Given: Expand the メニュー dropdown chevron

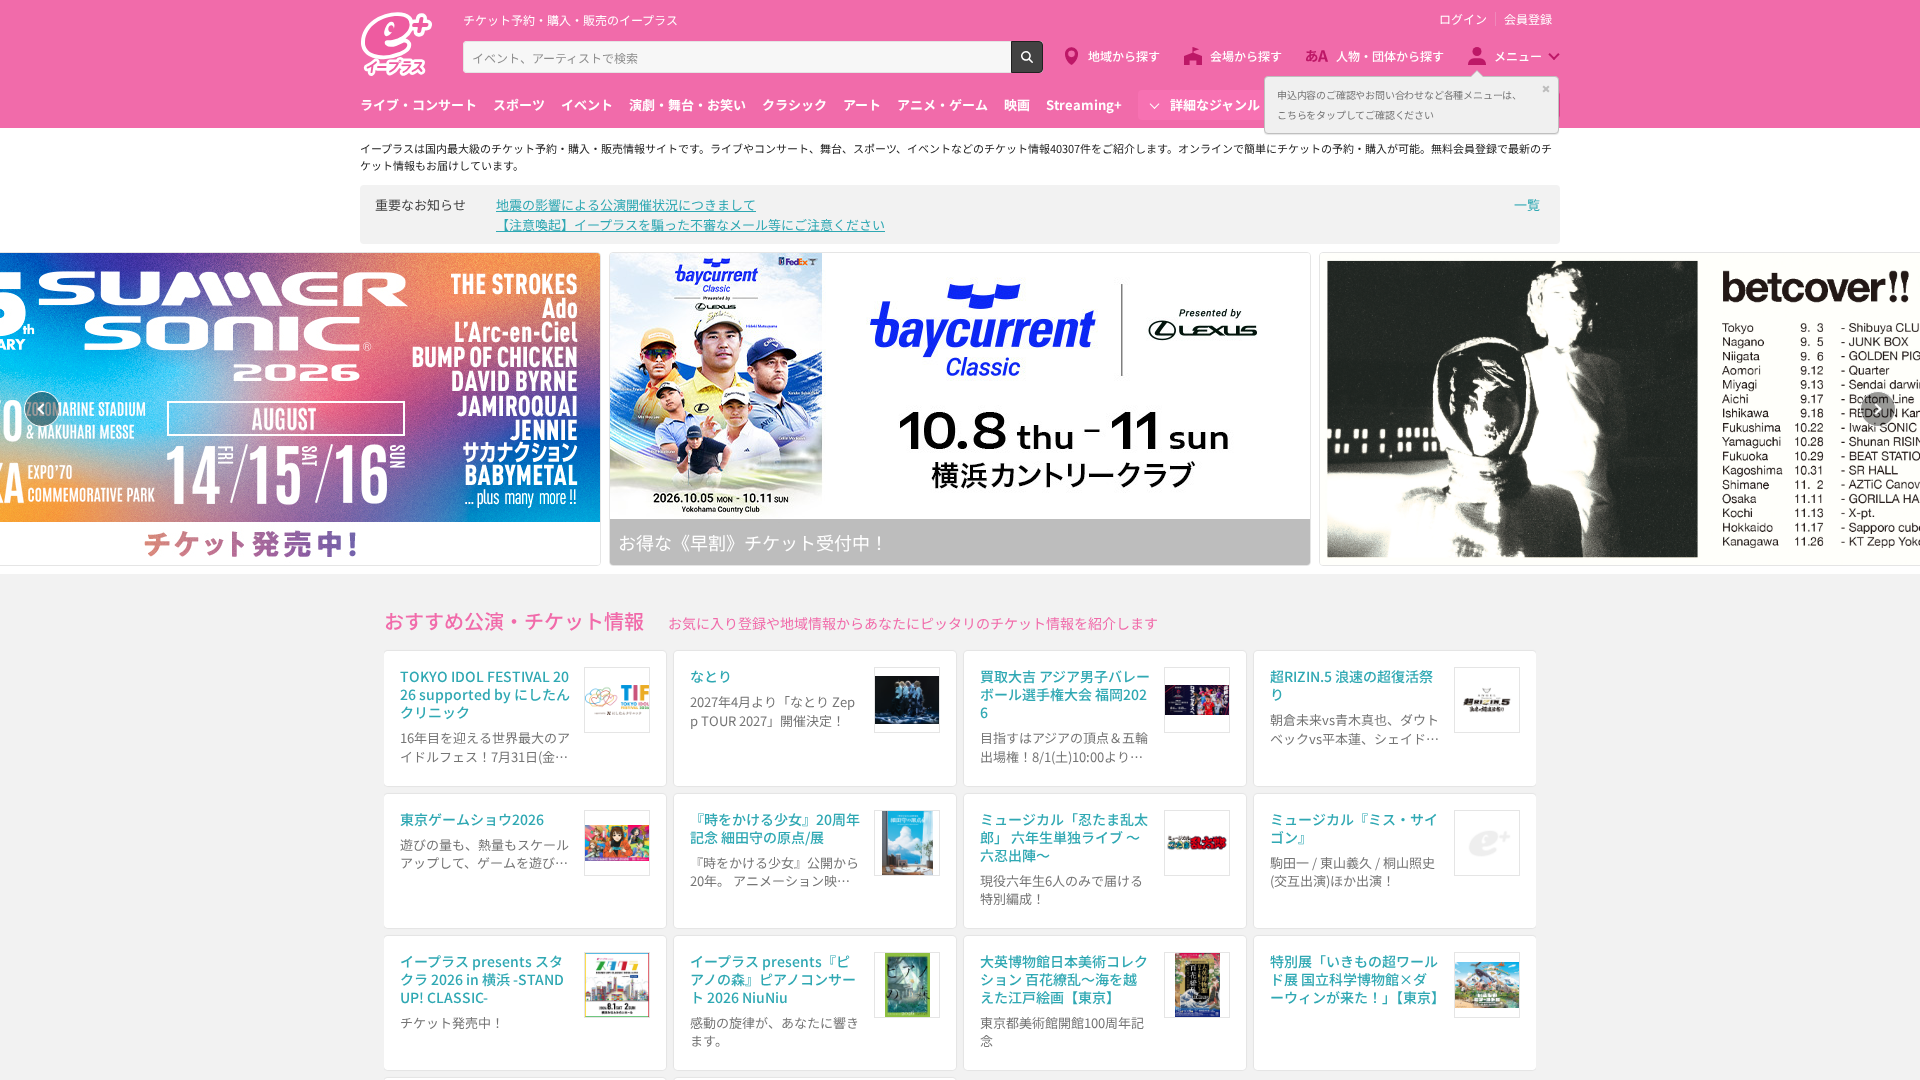Looking at the screenshot, I should point(1554,57).
